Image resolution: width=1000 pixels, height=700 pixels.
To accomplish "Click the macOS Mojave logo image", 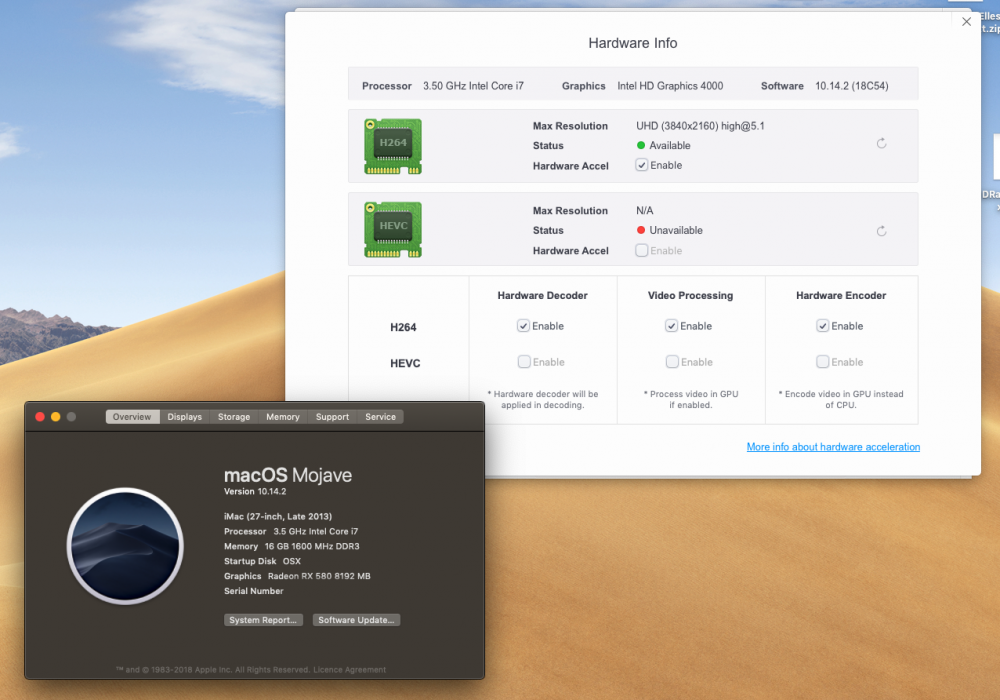I will pyautogui.click(x=125, y=546).
